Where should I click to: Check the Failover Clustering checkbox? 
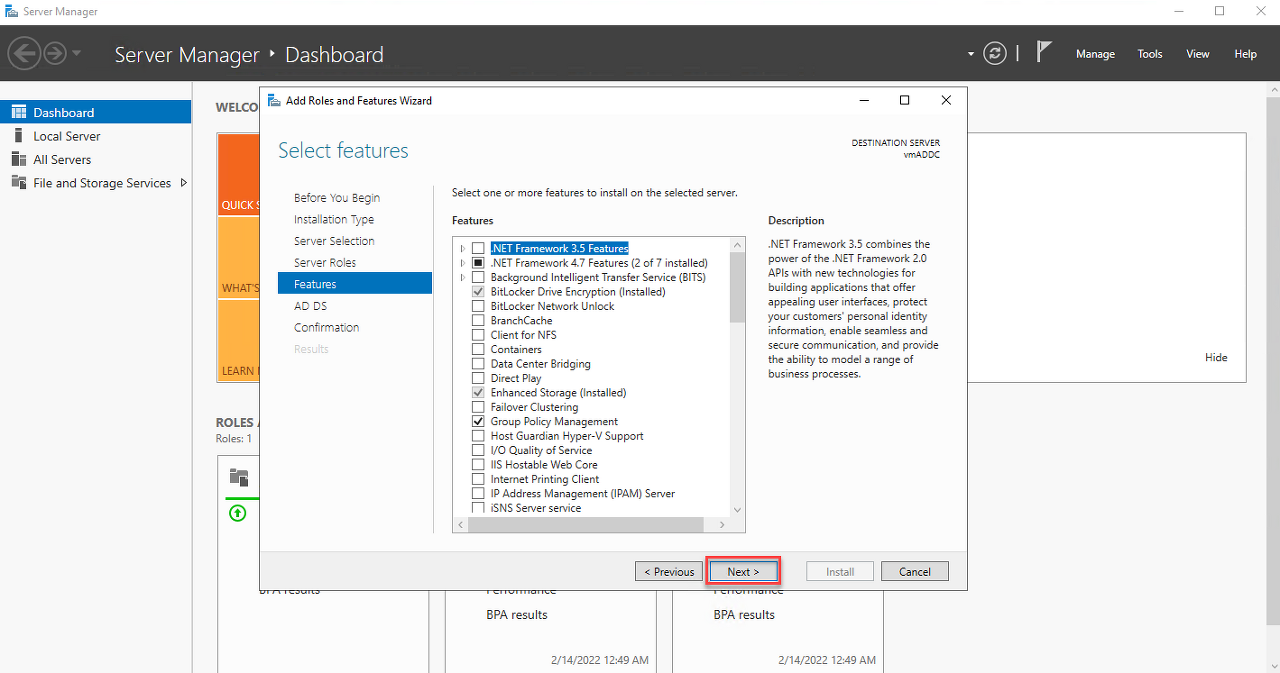click(478, 407)
